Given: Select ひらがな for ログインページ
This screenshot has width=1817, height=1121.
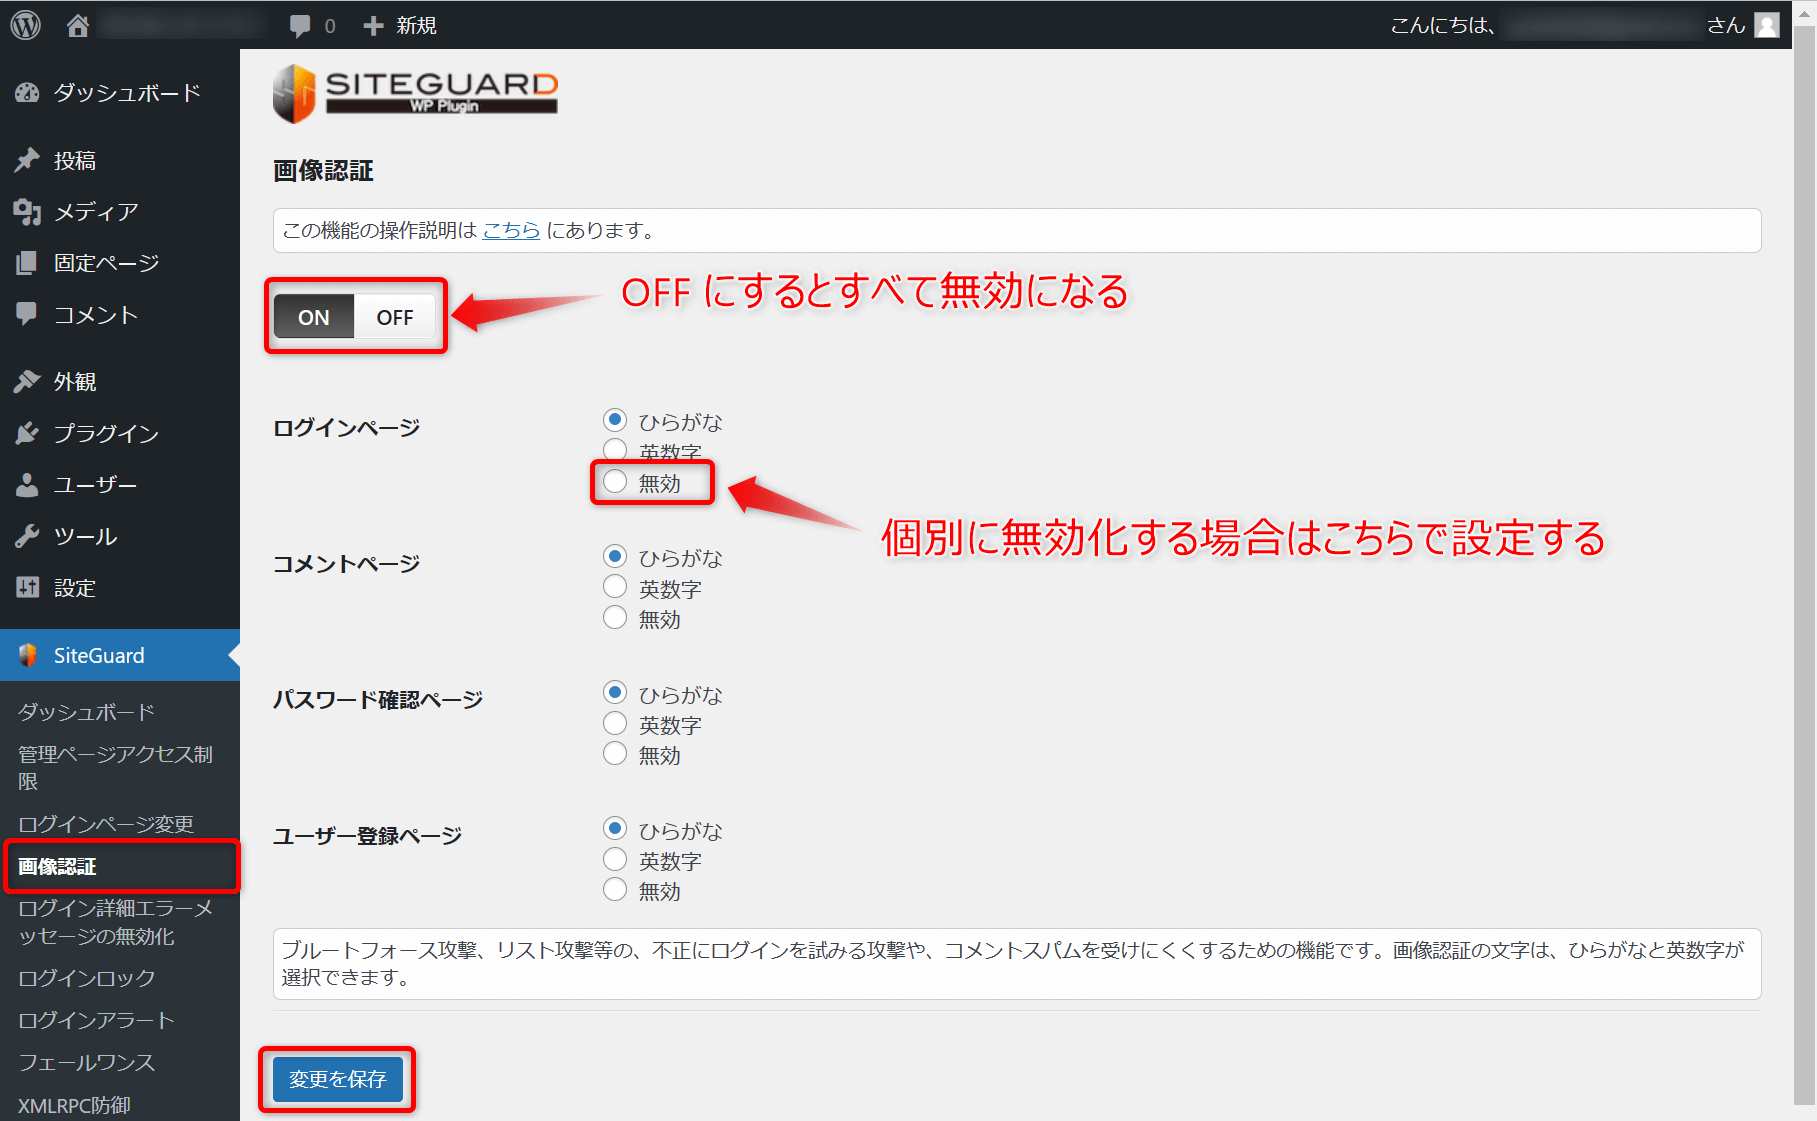Looking at the screenshot, I should (615, 420).
